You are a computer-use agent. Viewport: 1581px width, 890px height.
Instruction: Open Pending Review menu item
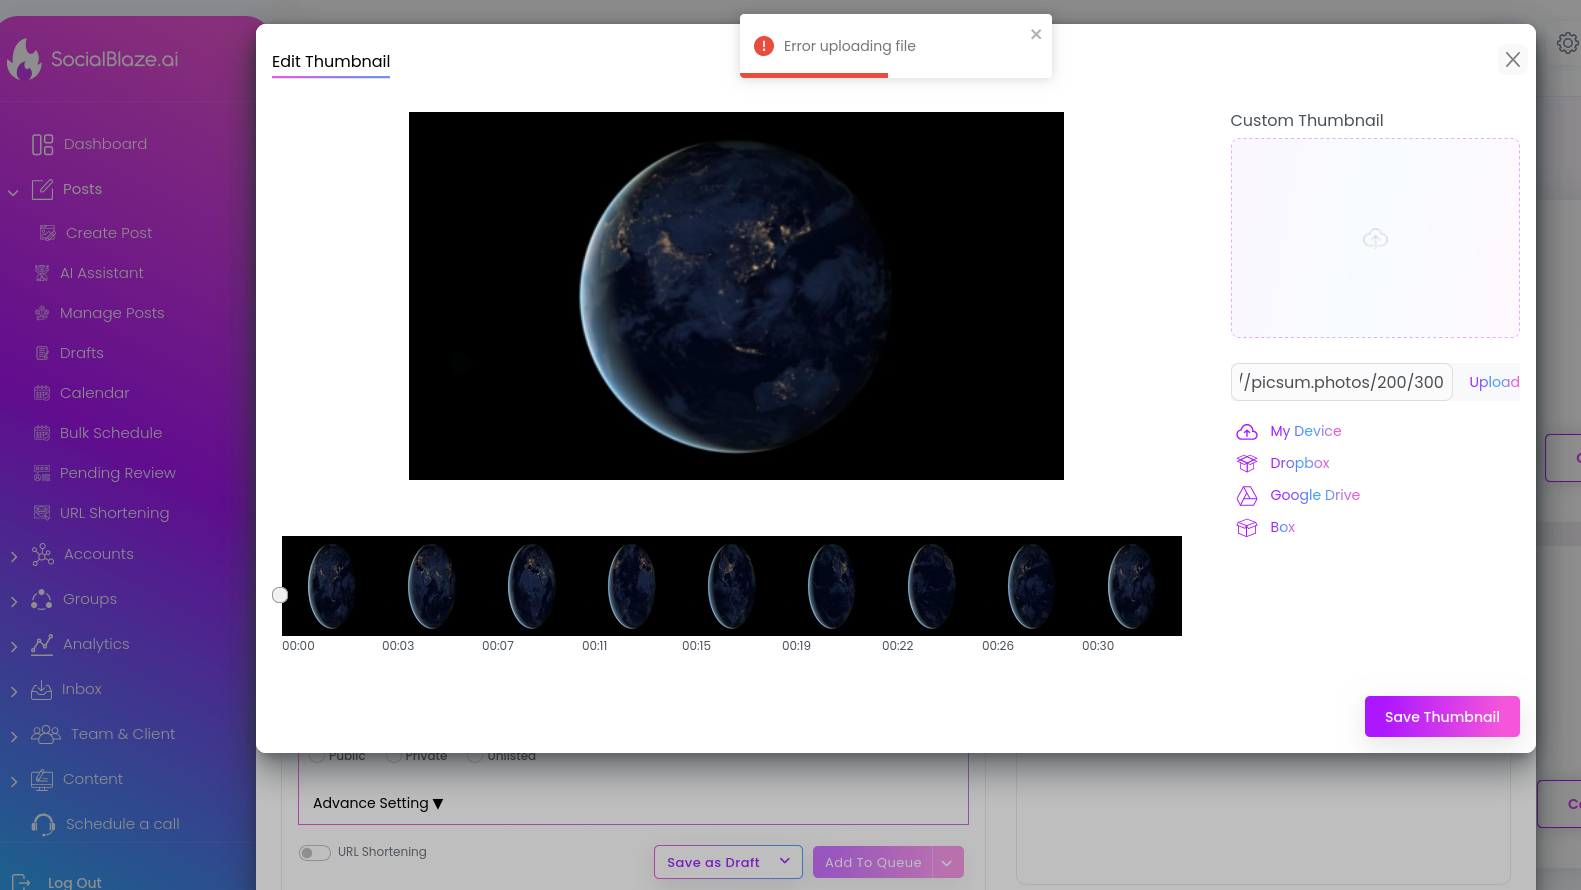(x=118, y=473)
